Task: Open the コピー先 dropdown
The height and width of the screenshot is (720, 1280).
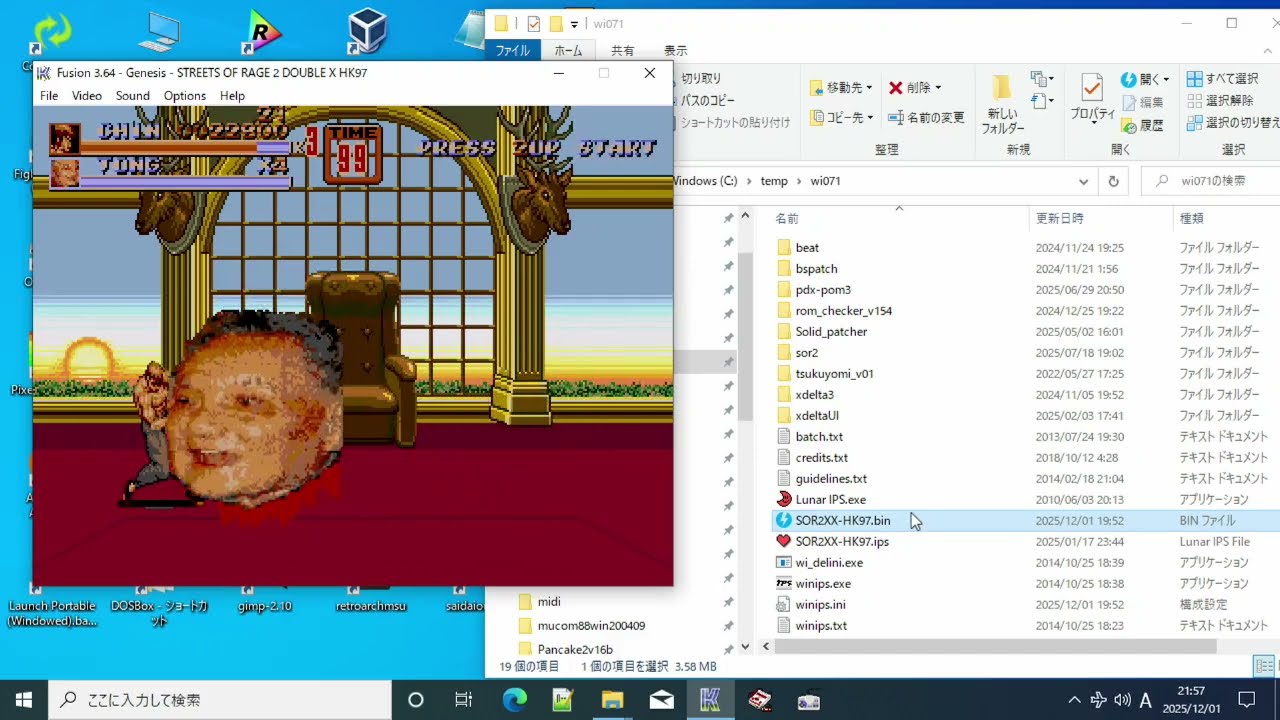Action: click(841, 118)
